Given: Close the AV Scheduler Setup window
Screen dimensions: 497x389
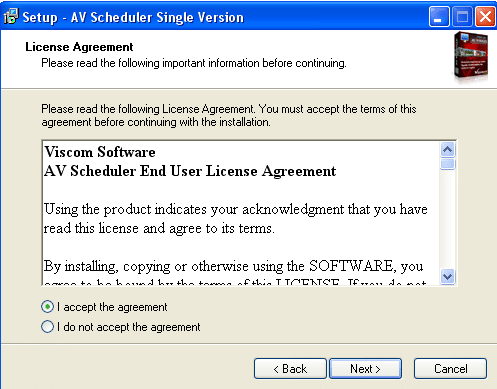Looking at the screenshot, I should pos(485,17).
